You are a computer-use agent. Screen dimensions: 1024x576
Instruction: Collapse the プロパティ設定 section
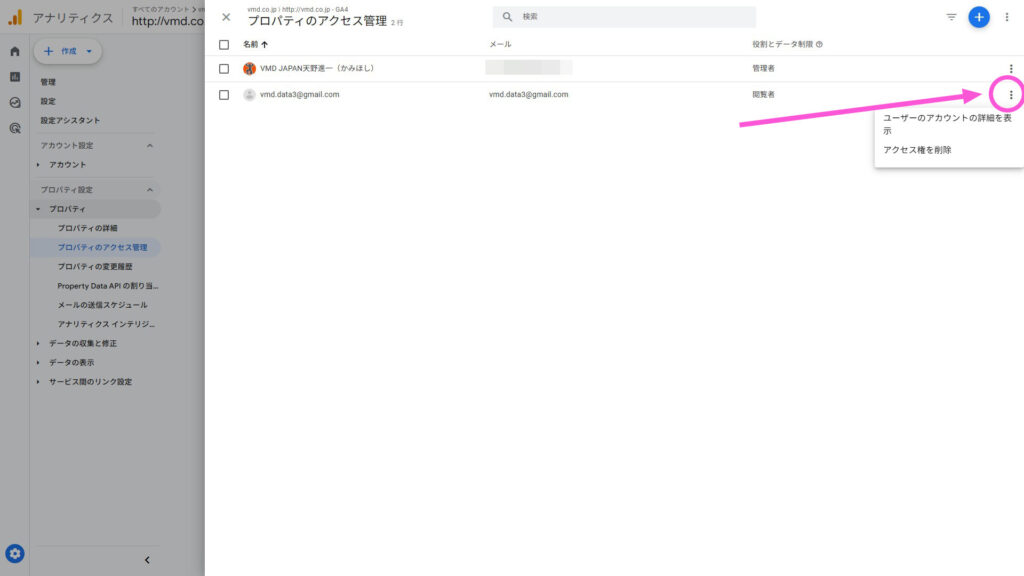point(152,189)
